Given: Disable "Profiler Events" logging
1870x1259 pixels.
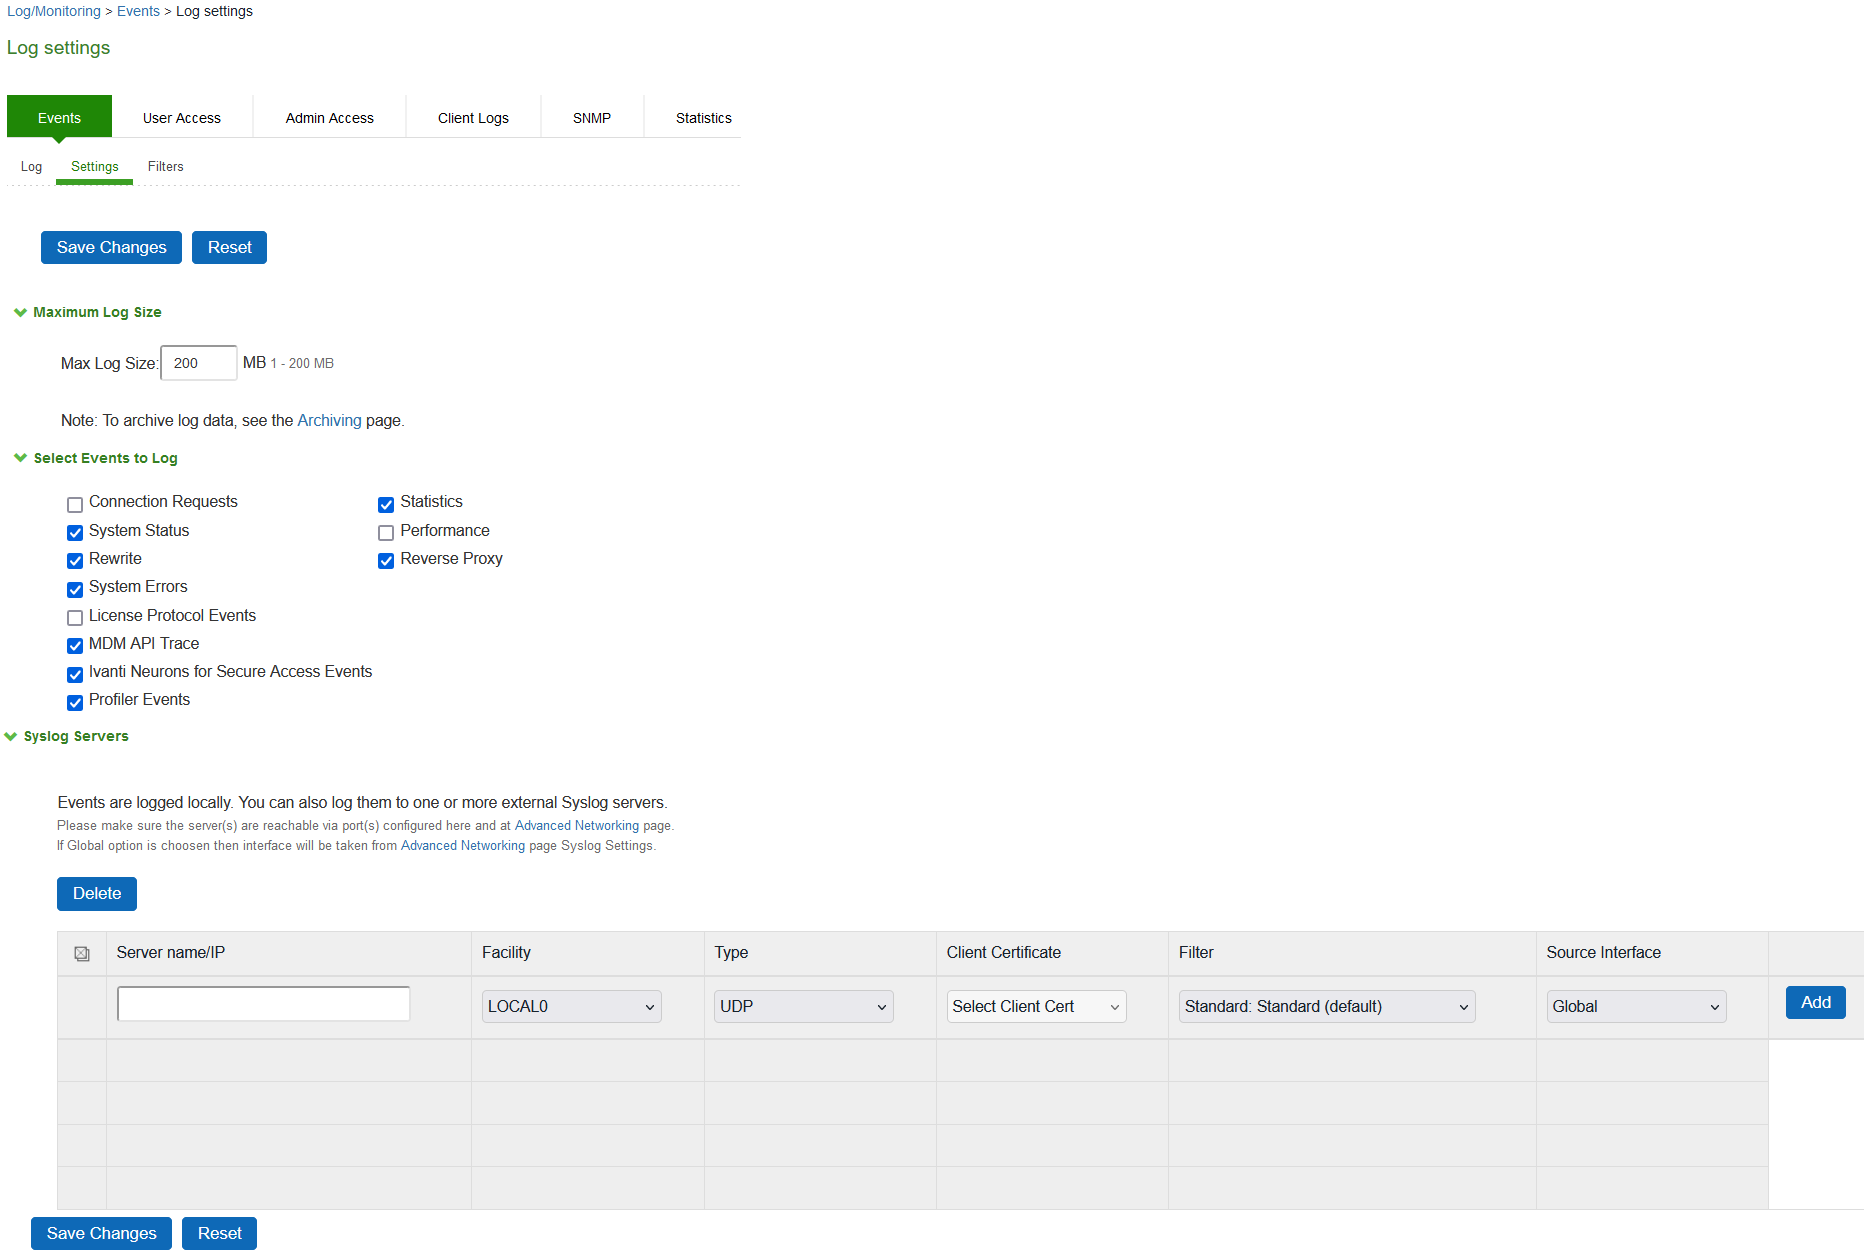Looking at the screenshot, I should click(75, 702).
